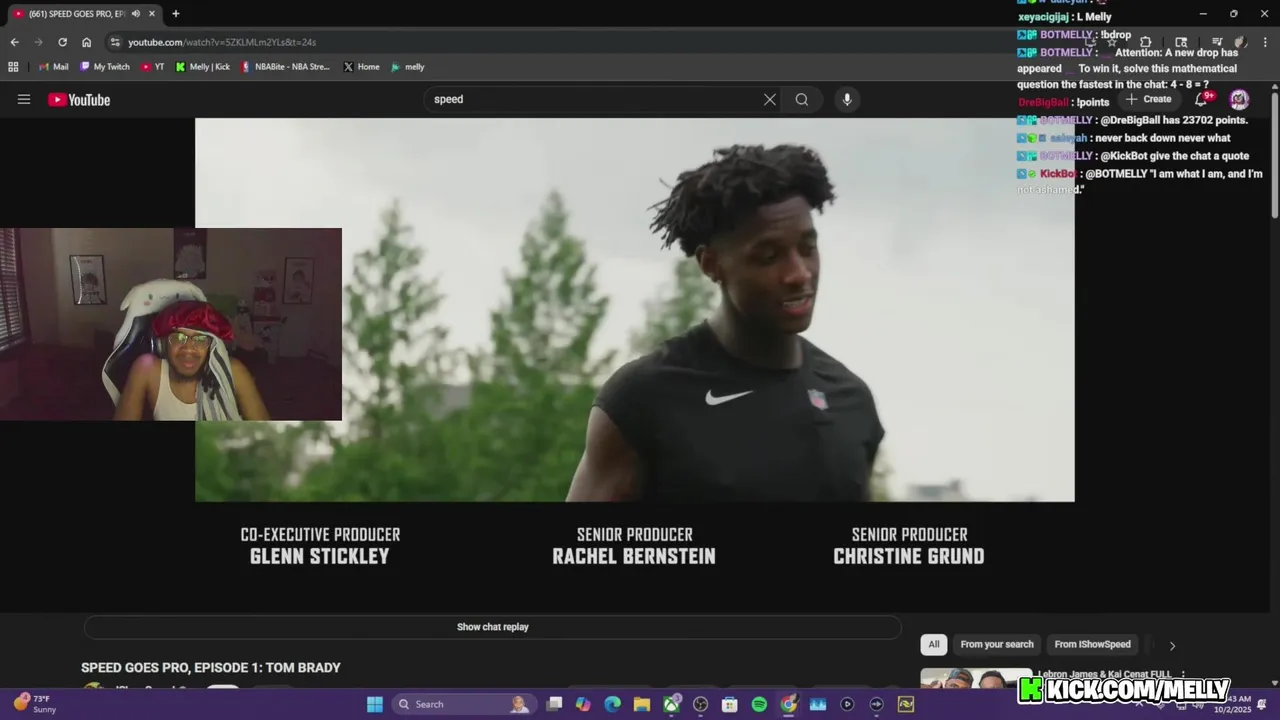Screen dimensions: 1280x720
Task: View site information icon in address bar
Action: pos(115,42)
